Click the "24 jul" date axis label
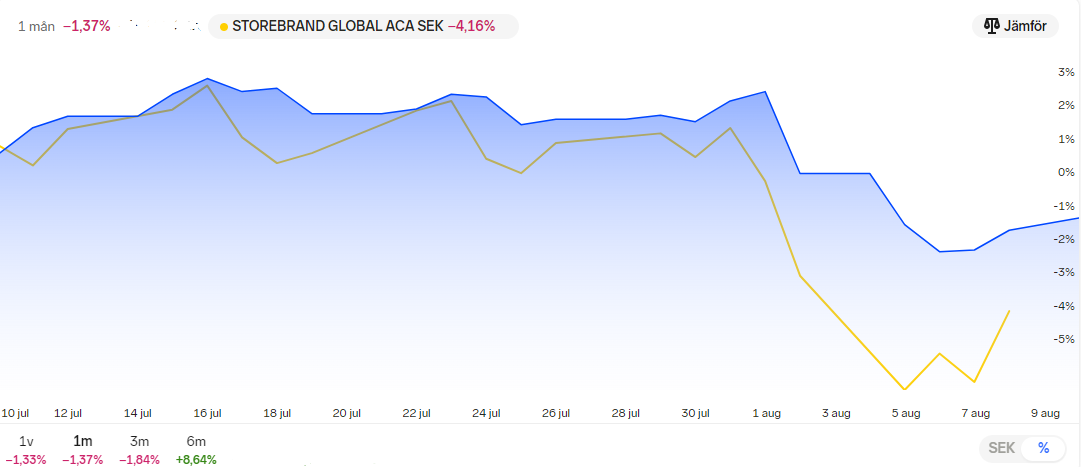This screenshot has height=467, width=1081. [486, 412]
